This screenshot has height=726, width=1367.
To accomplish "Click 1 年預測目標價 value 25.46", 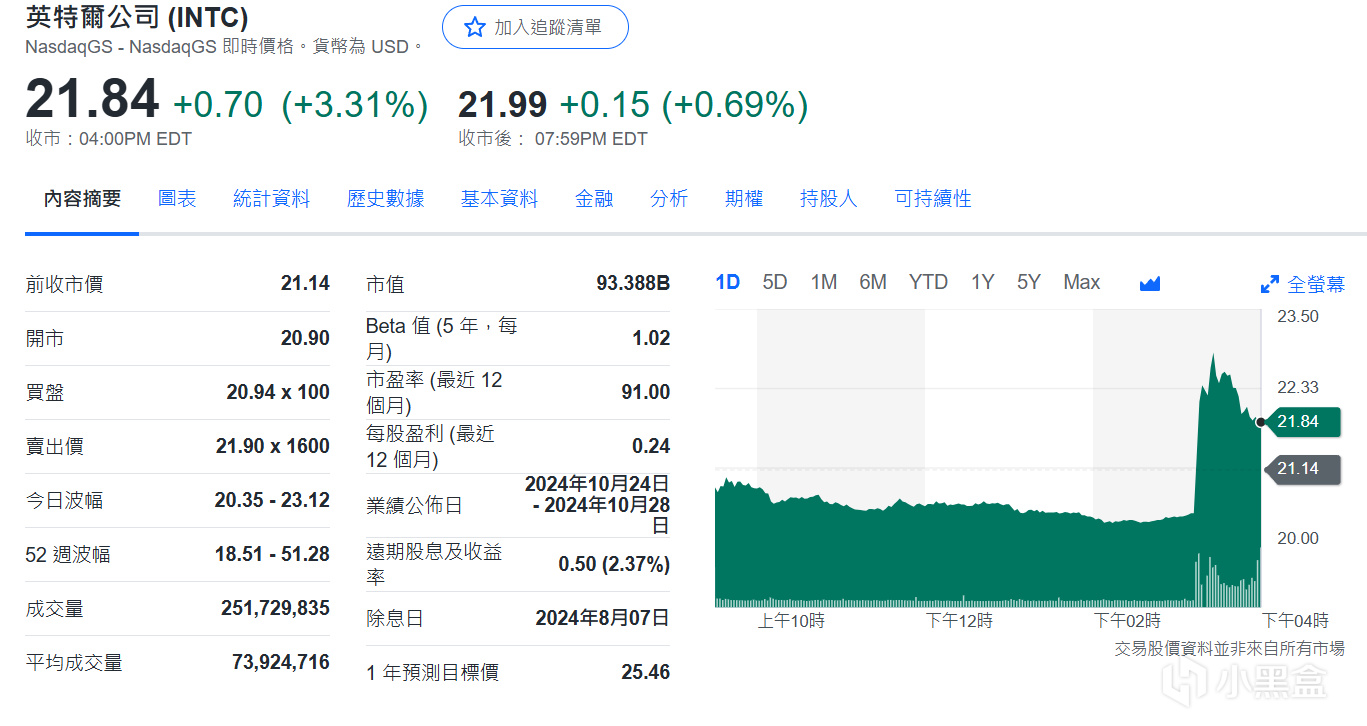I will click(645, 672).
